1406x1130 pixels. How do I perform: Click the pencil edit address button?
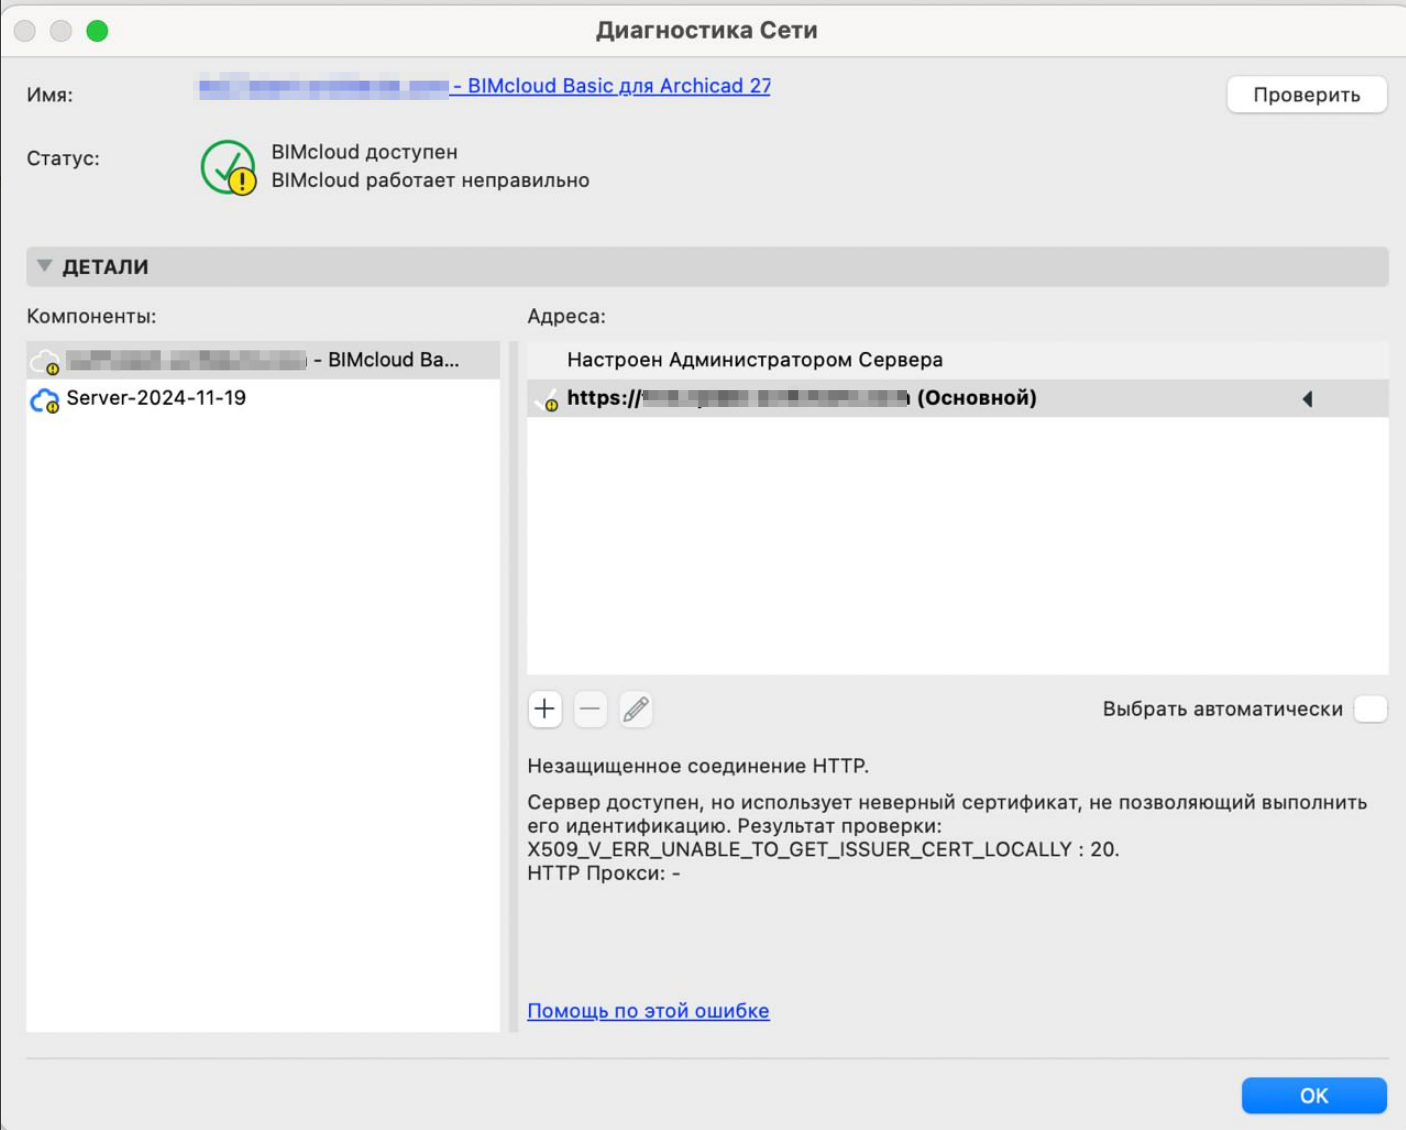pos(636,709)
